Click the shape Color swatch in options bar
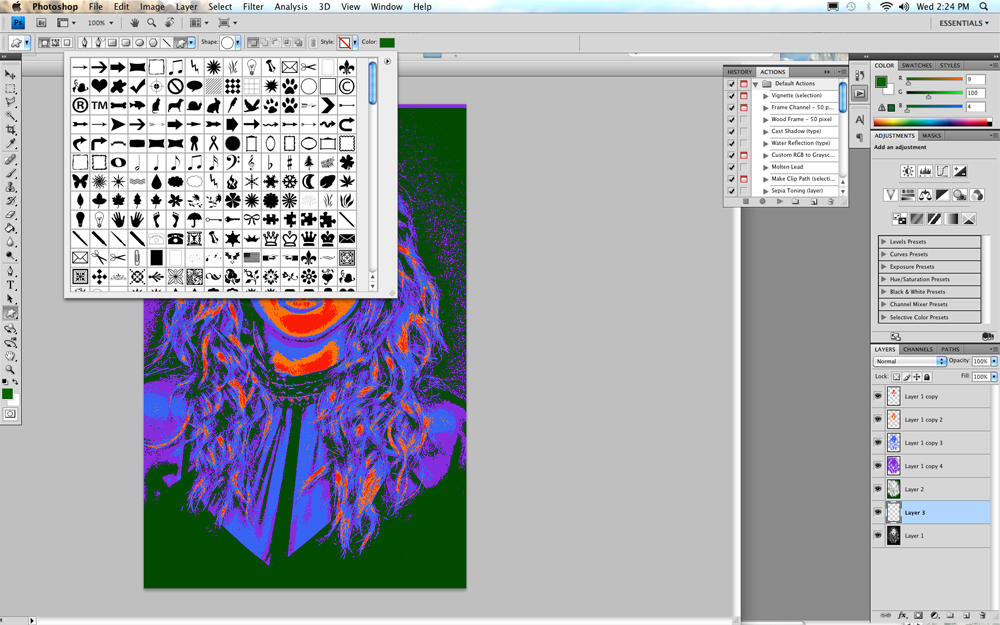Screen dimensions: 1000x625 (x=387, y=43)
